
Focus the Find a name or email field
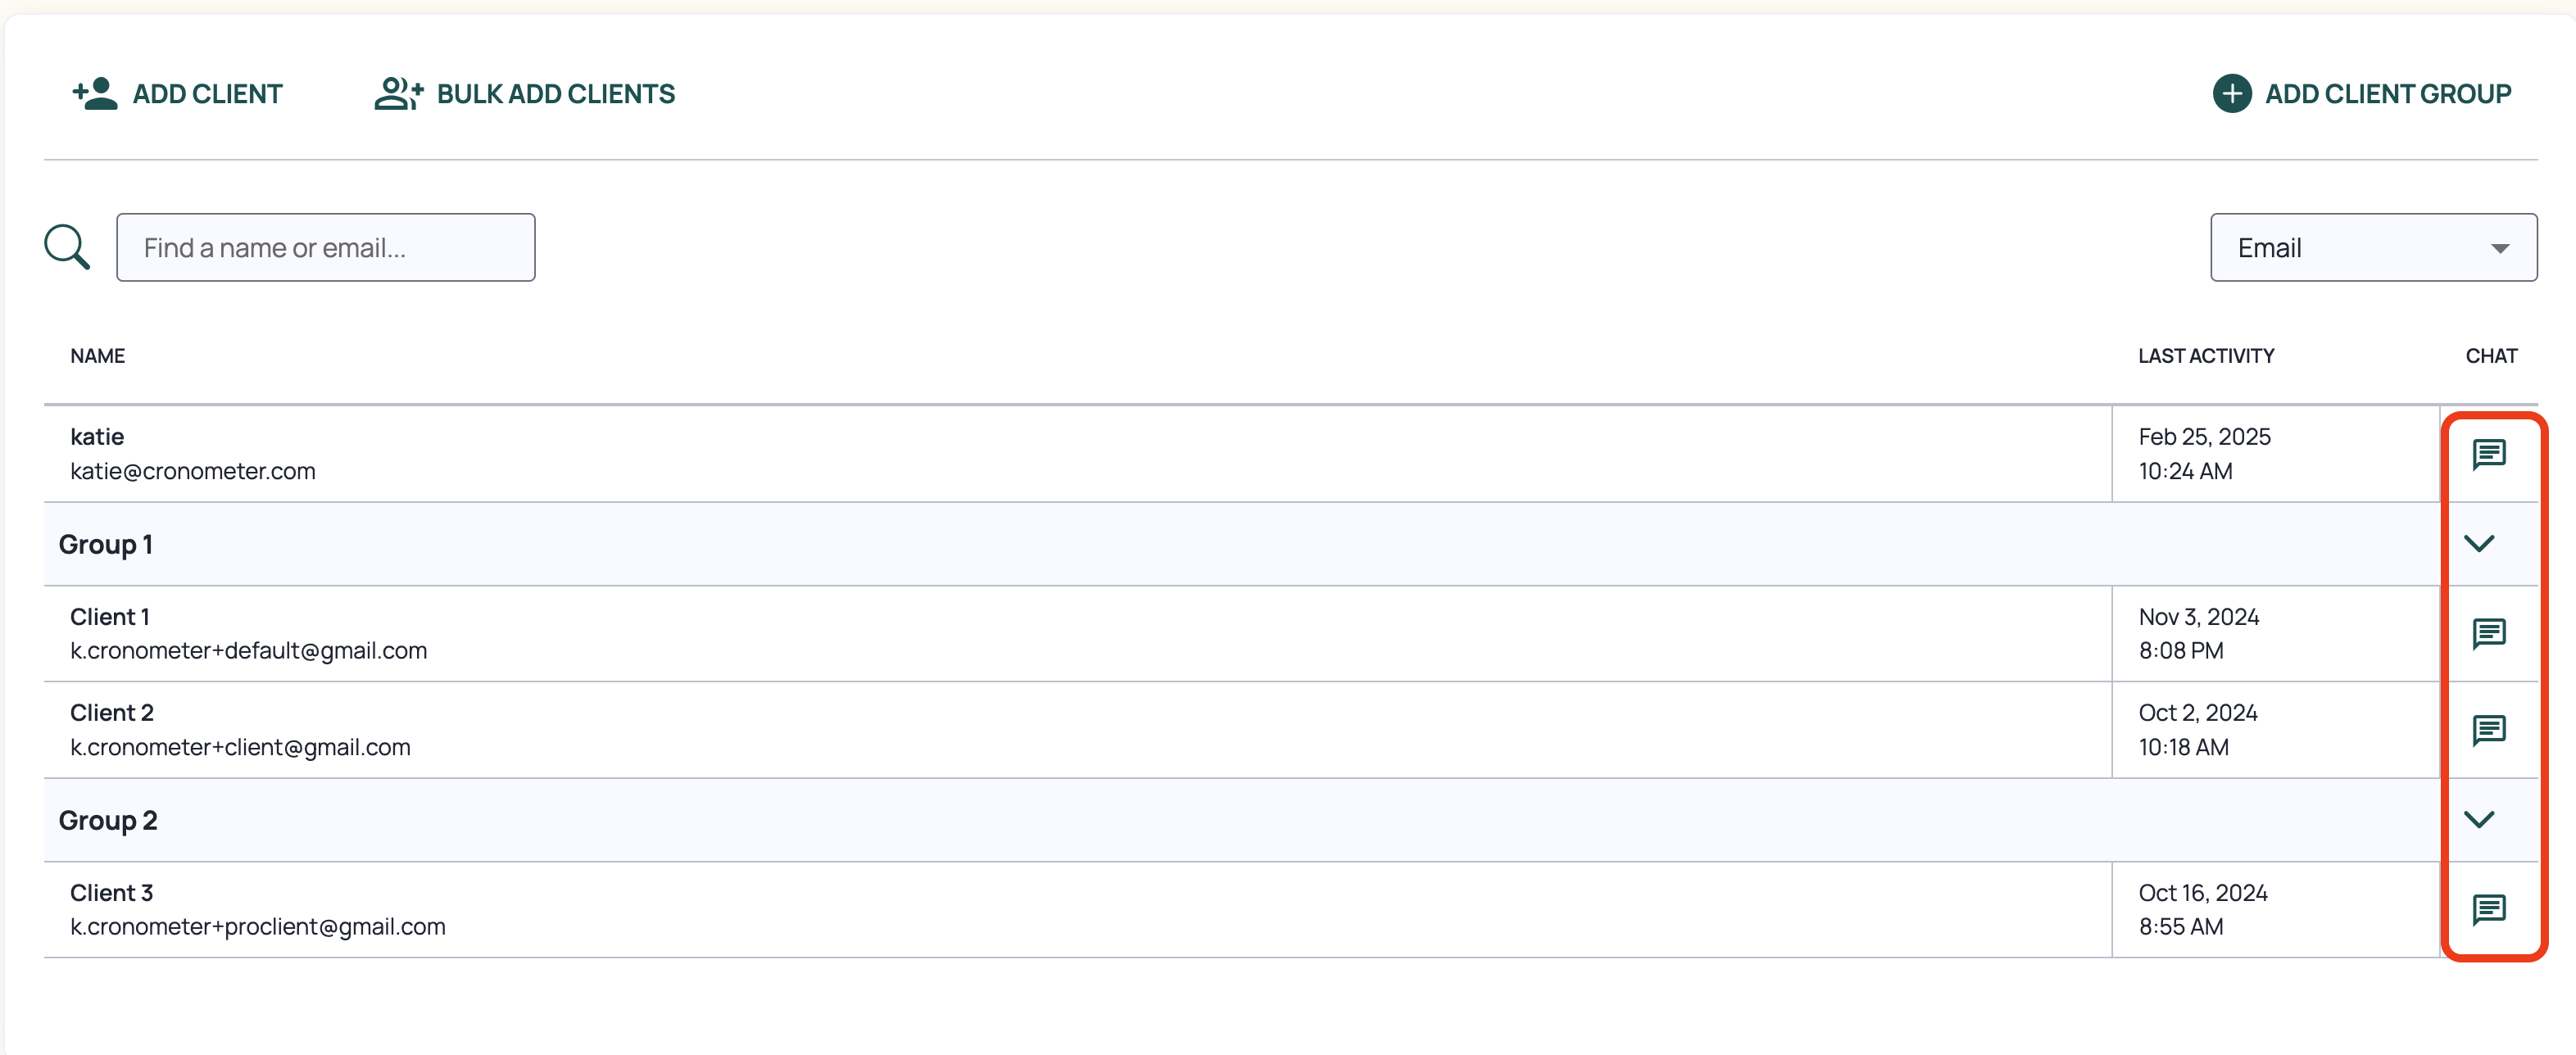tap(325, 247)
